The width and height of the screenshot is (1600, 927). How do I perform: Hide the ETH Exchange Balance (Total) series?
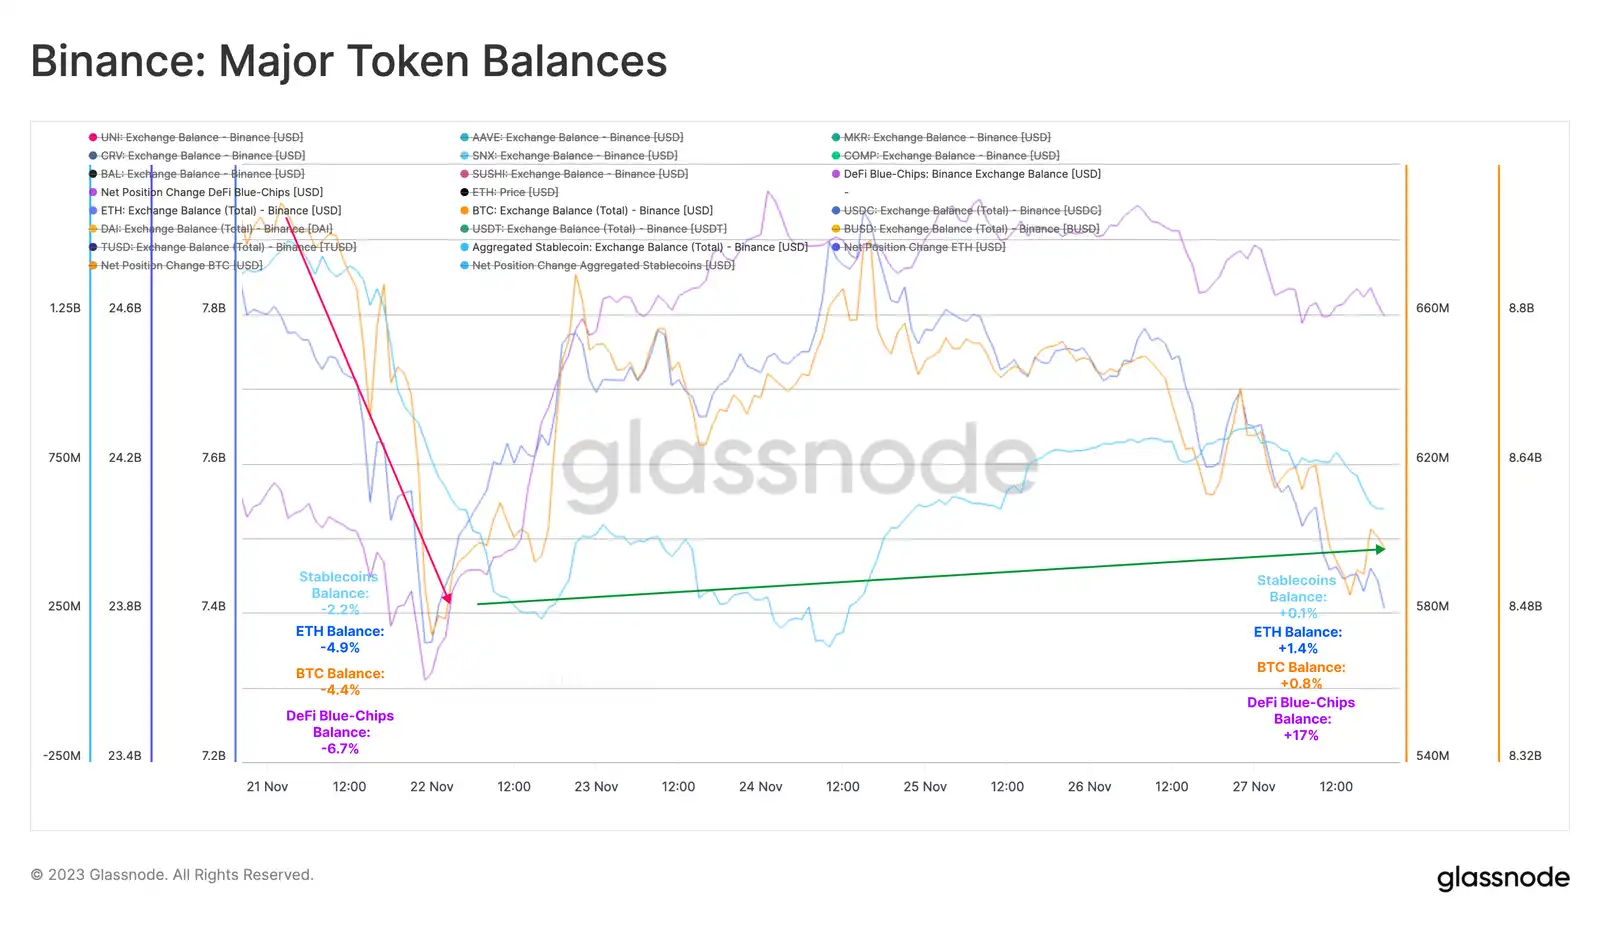(220, 211)
